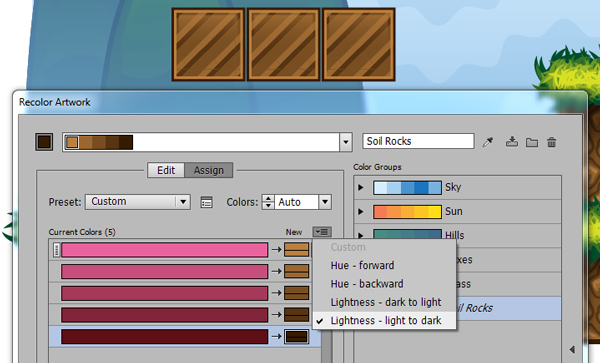Delete color group with trash icon

551,142
